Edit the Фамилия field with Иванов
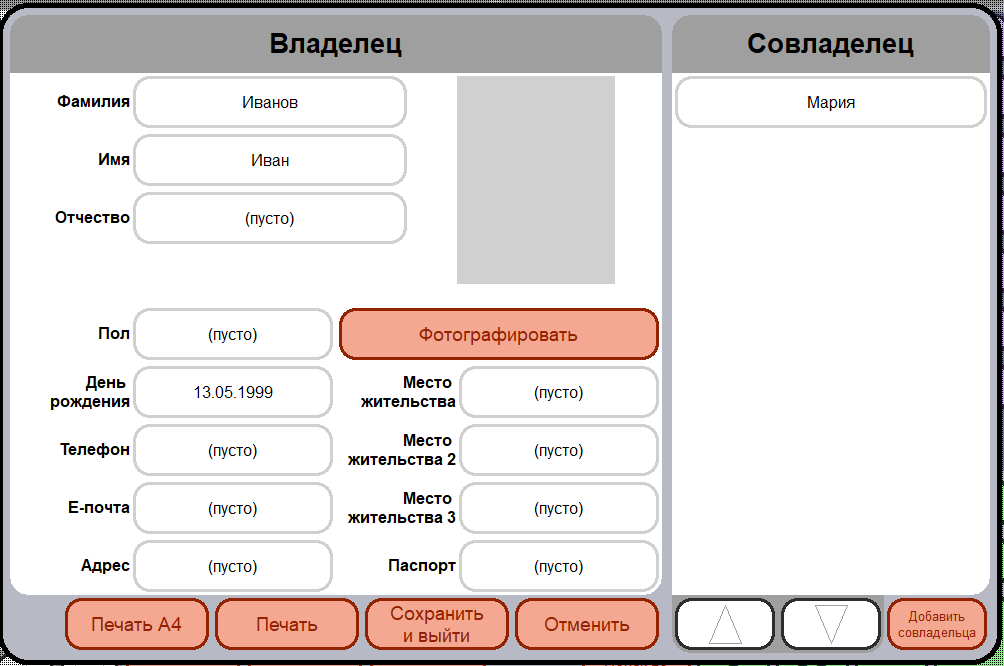Image resolution: width=1004 pixels, height=666 pixels. coord(270,102)
